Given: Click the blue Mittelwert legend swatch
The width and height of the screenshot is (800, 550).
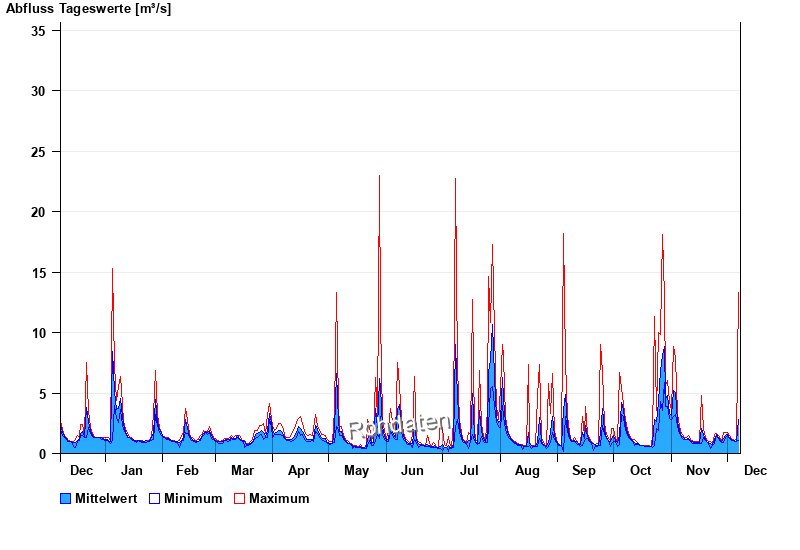Looking at the screenshot, I should [x=66, y=498].
